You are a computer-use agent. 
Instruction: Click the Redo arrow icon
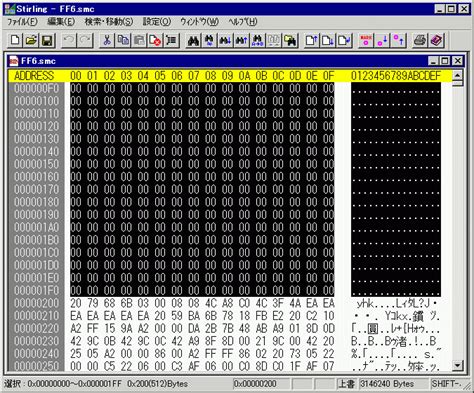pyautogui.click(x=85, y=40)
